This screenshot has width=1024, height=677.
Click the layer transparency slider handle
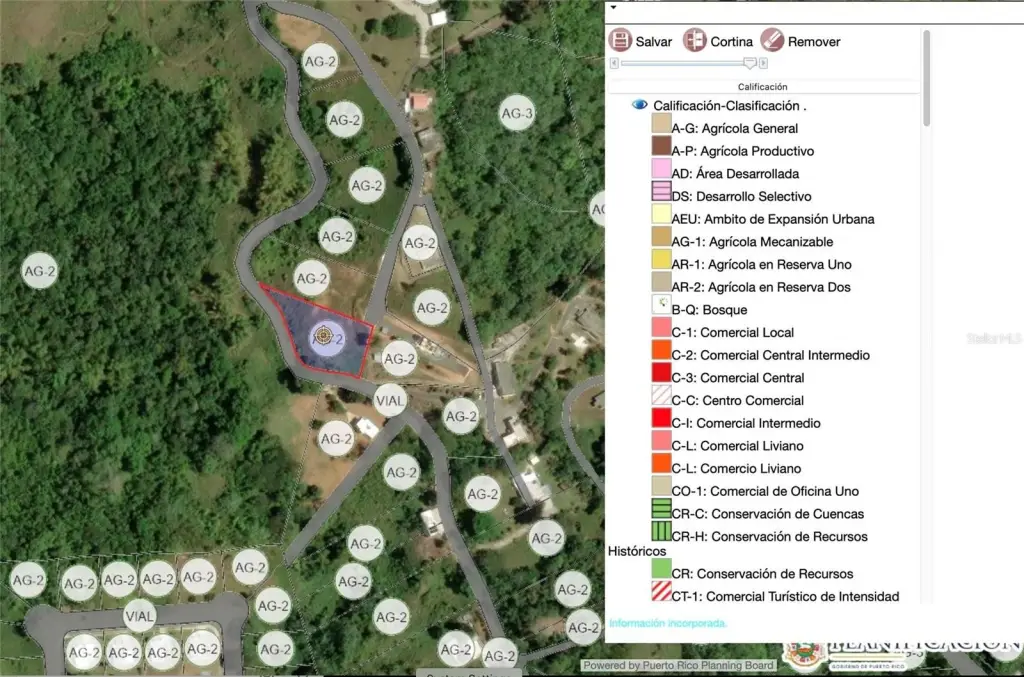click(749, 63)
